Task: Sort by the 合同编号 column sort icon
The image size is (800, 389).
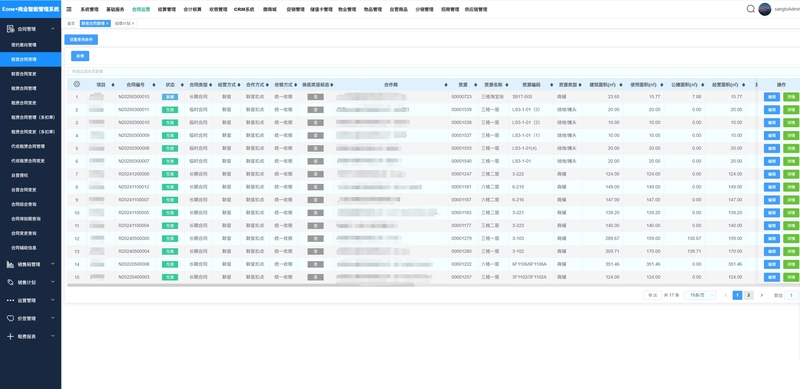Action: point(154,85)
